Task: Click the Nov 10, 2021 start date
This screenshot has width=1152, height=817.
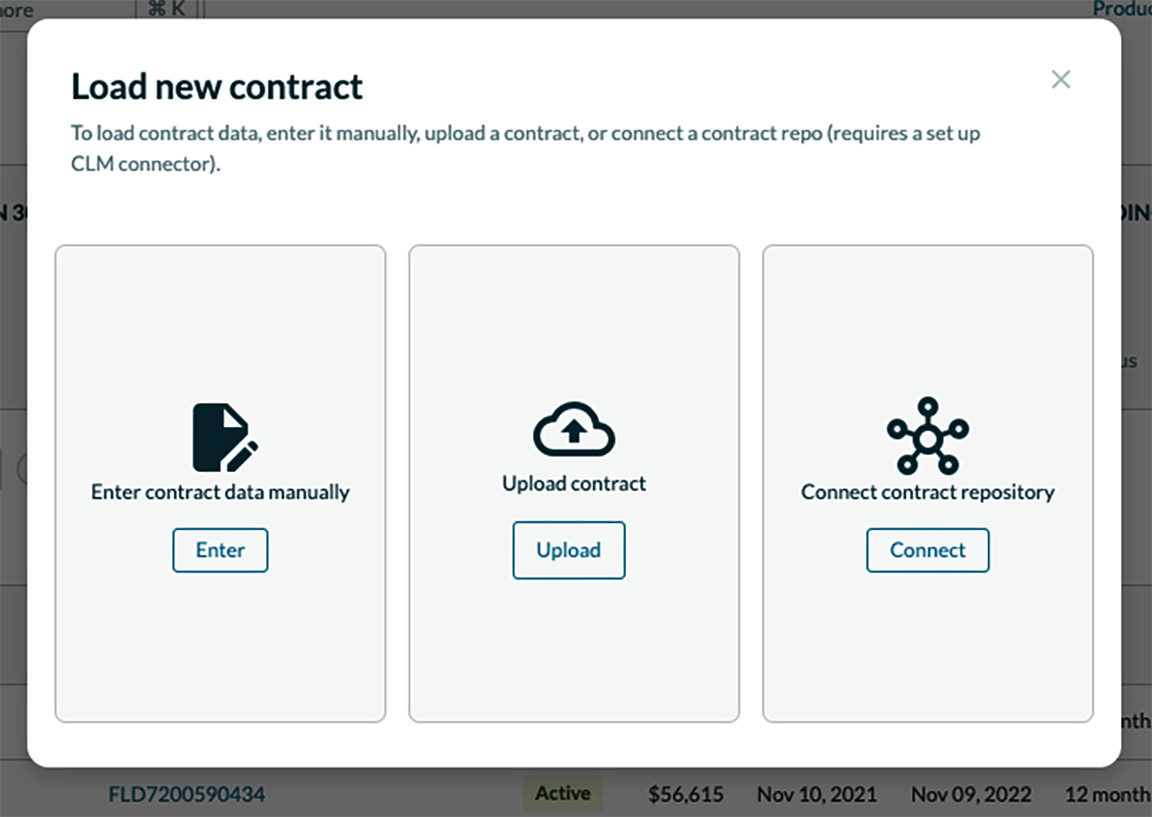Action: (817, 794)
